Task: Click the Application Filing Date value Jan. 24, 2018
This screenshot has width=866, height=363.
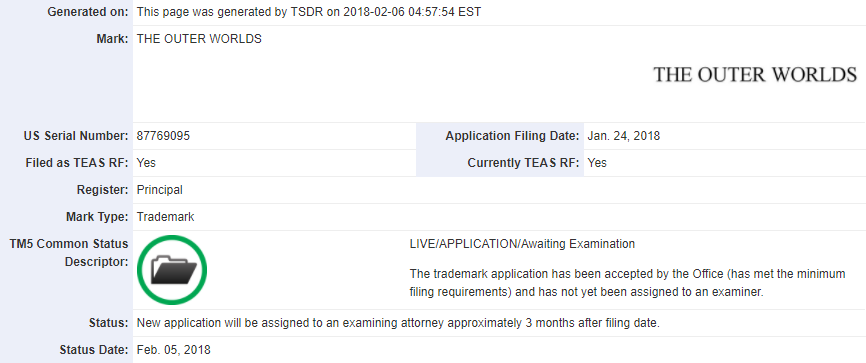Action: [x=624, y=136]
